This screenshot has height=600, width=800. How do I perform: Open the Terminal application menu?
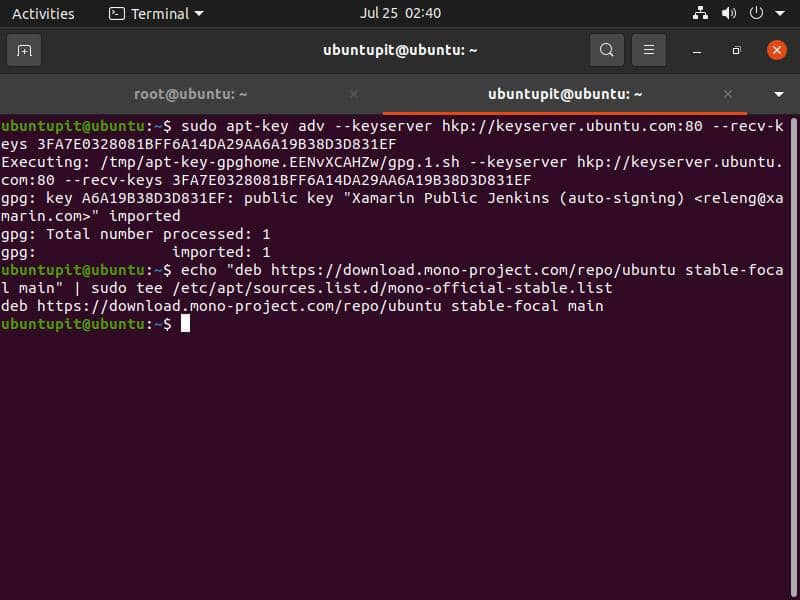point(153,13)
